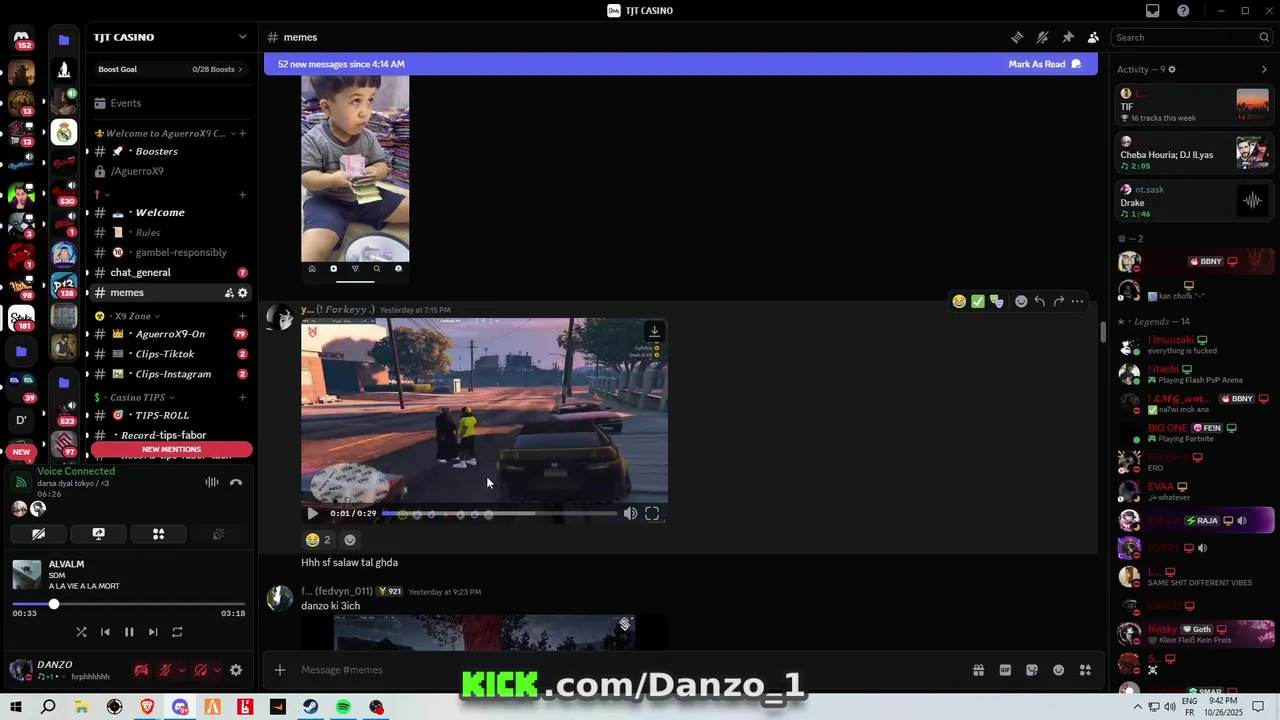Screen dimensions: 1280x720
Task: Open the Events item
Action: pyautogui.click(x=170, y=103)
